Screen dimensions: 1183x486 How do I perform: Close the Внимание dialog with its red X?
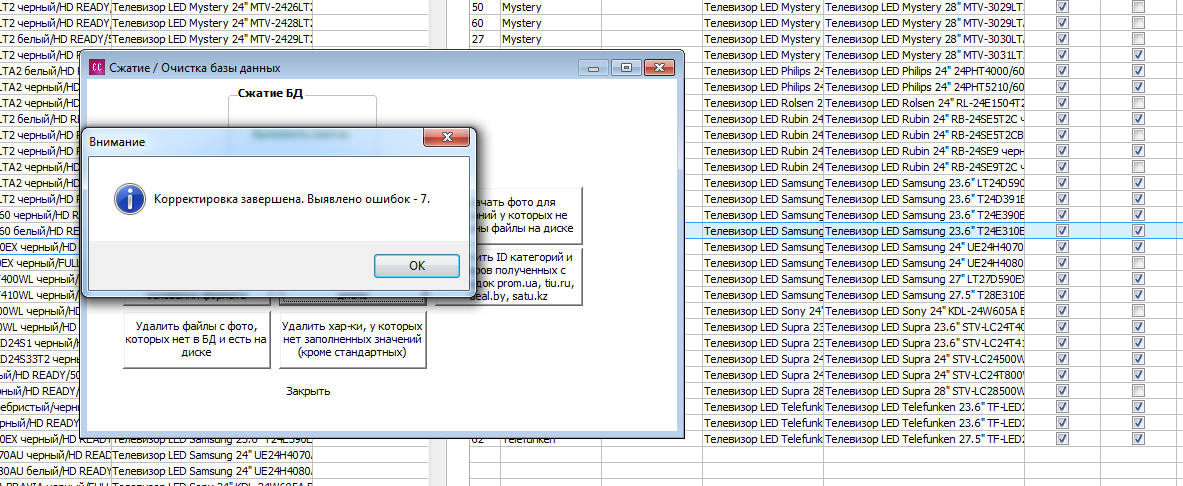pyautogui.click(x=447, y=137)
